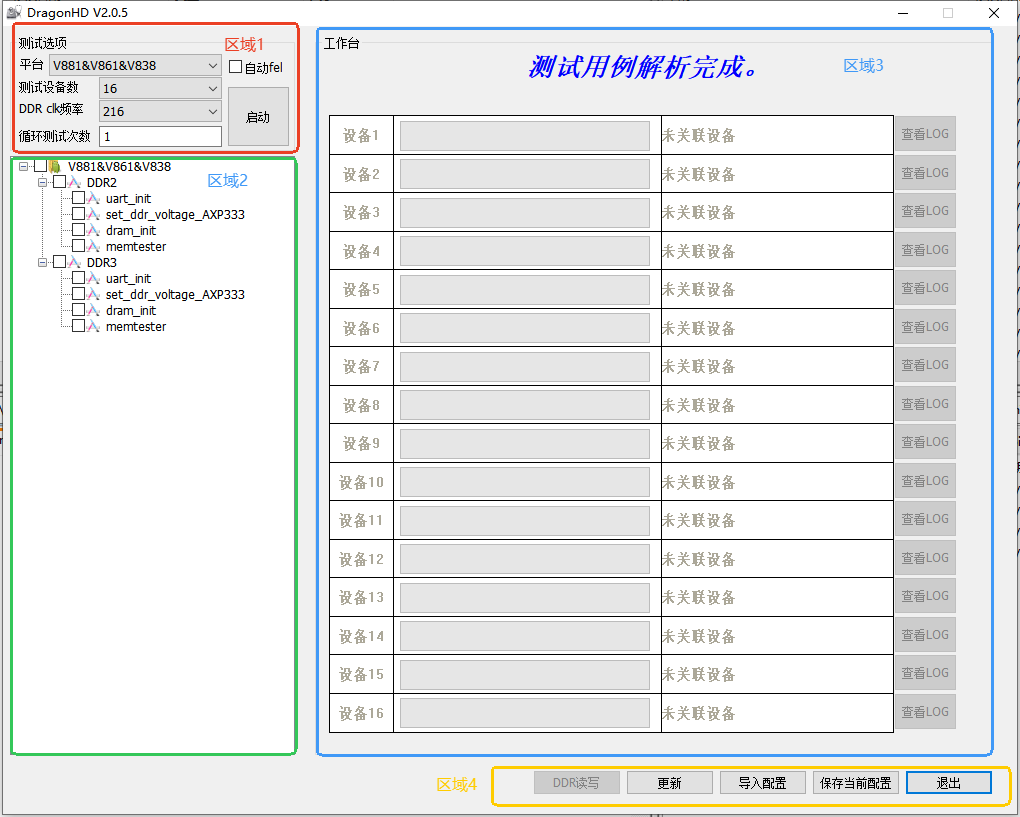Viewport: 1020px width, 817px height.
Task: Check the memtester box under DDR3
Action: coord(78,326)
